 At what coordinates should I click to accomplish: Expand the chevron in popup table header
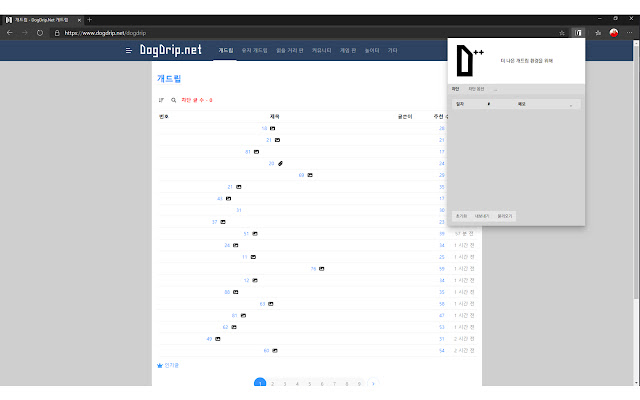(571, 104)
